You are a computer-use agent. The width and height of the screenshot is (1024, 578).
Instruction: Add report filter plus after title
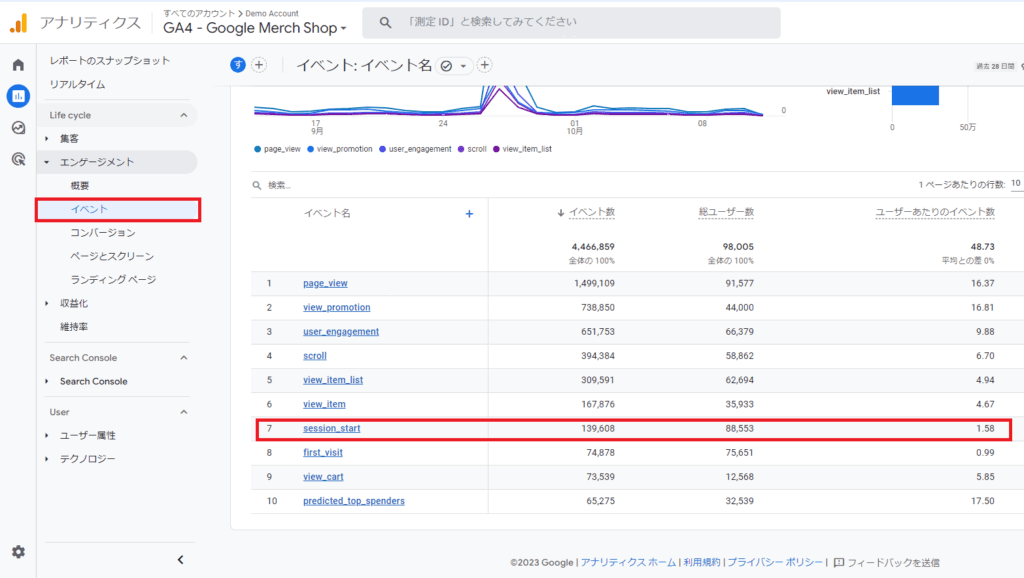point(485,65)
